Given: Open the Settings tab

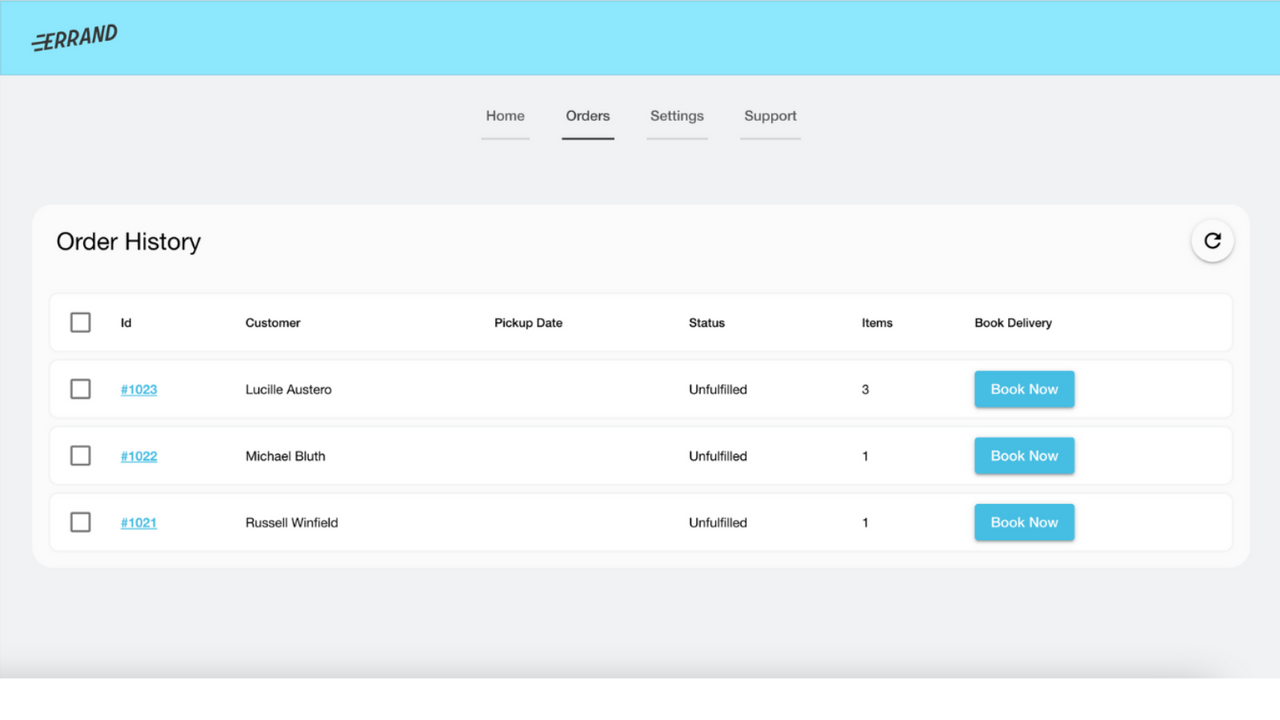Looking at the screenshot, I should pos(677,116).
